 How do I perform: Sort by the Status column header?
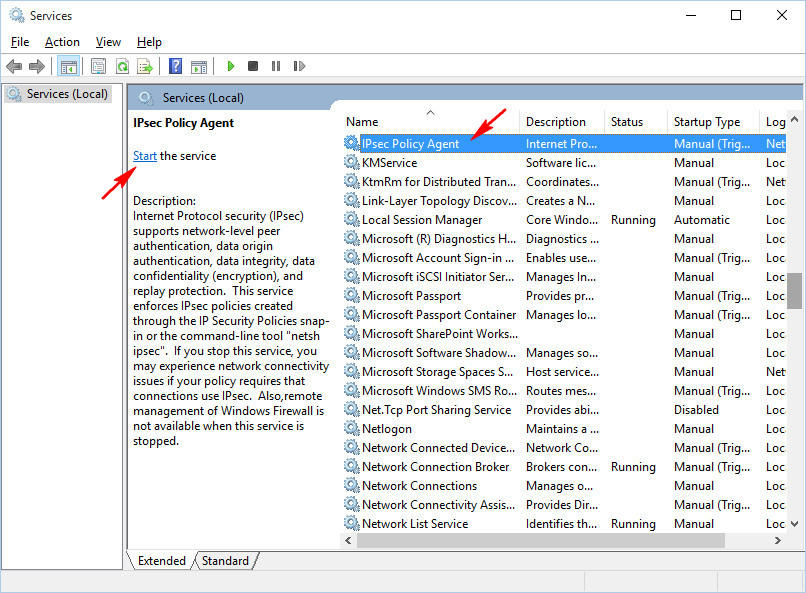point(627,122)
